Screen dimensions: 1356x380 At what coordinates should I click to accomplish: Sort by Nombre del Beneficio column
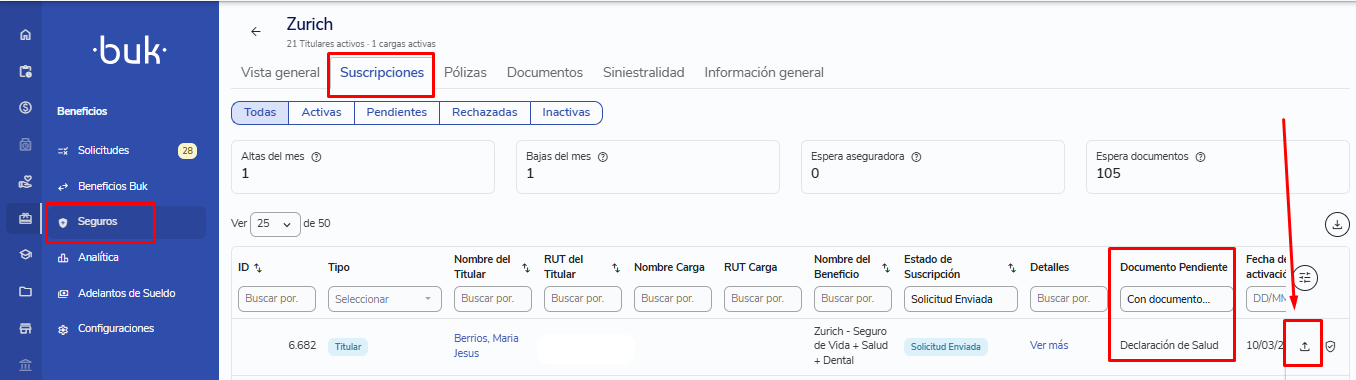point(887,267)
